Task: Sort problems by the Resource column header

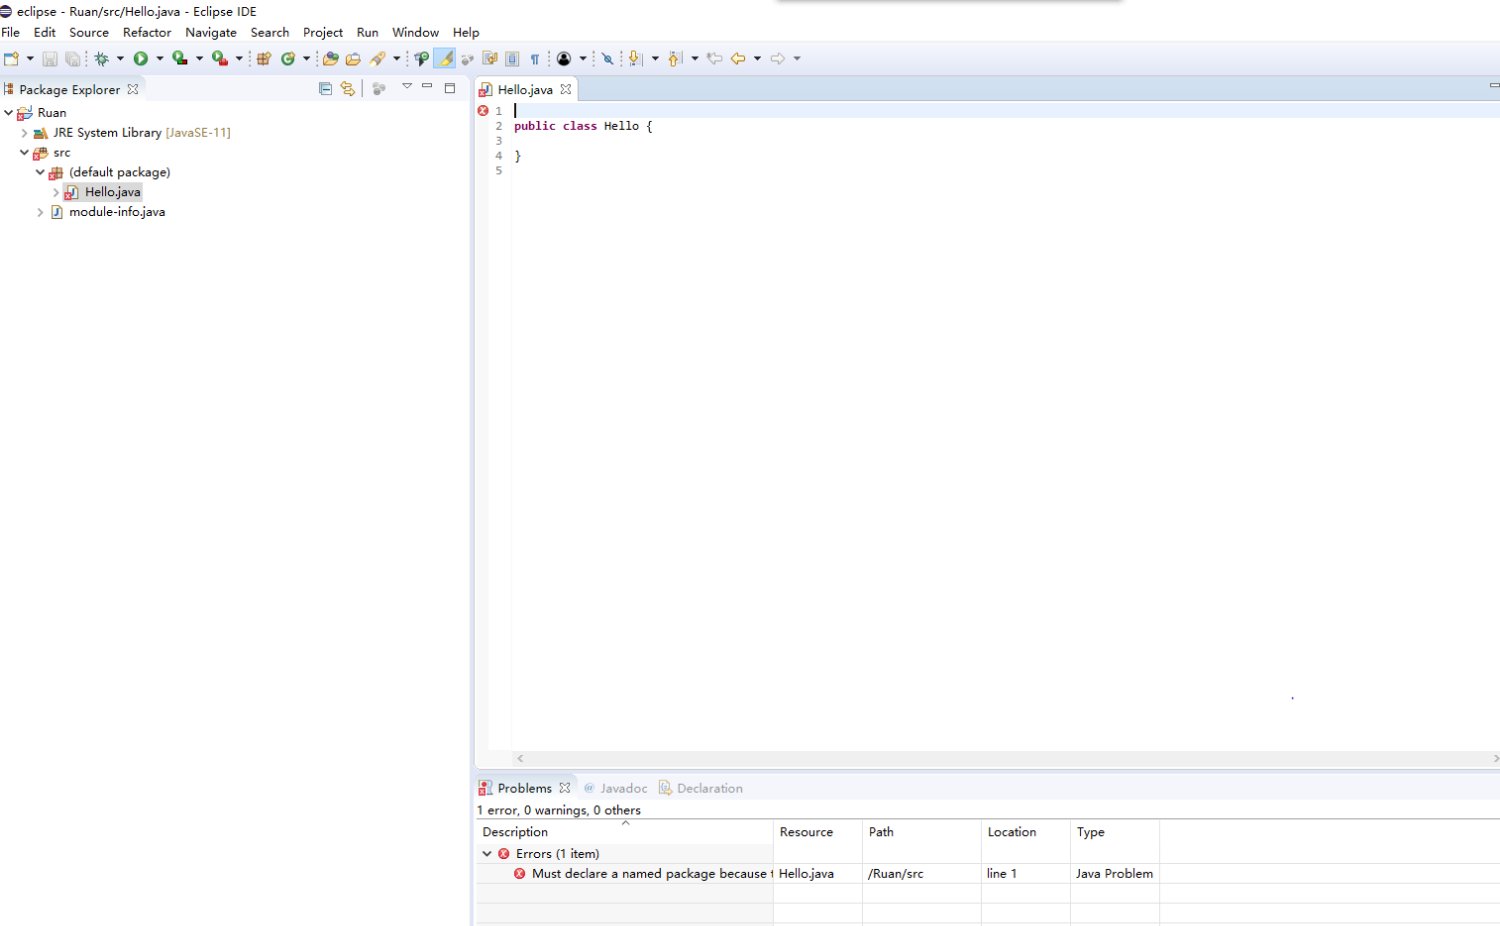Action: tap(817, 832)
